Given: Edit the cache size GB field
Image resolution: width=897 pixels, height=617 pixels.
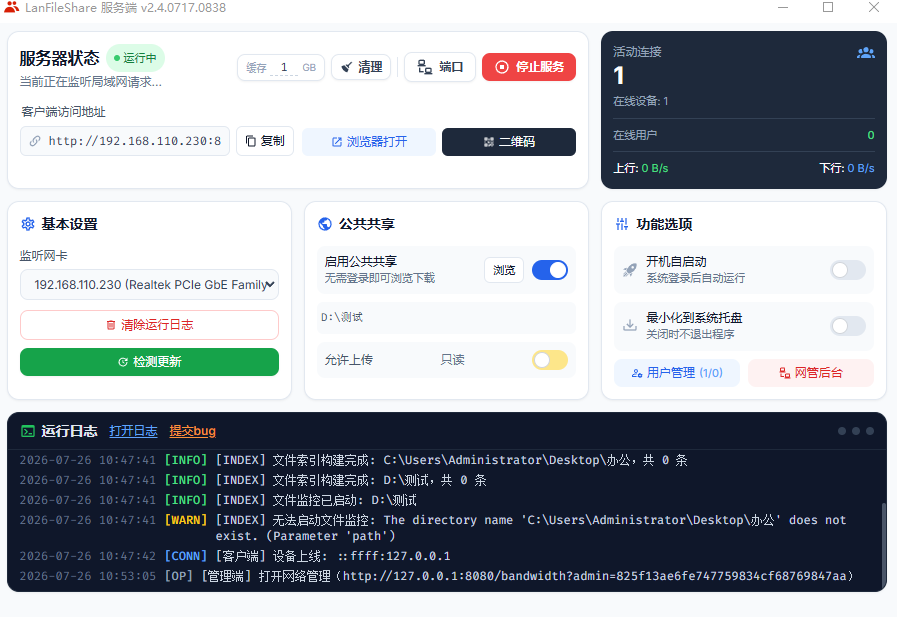Looking at the screenshot, I should point(284,67).
